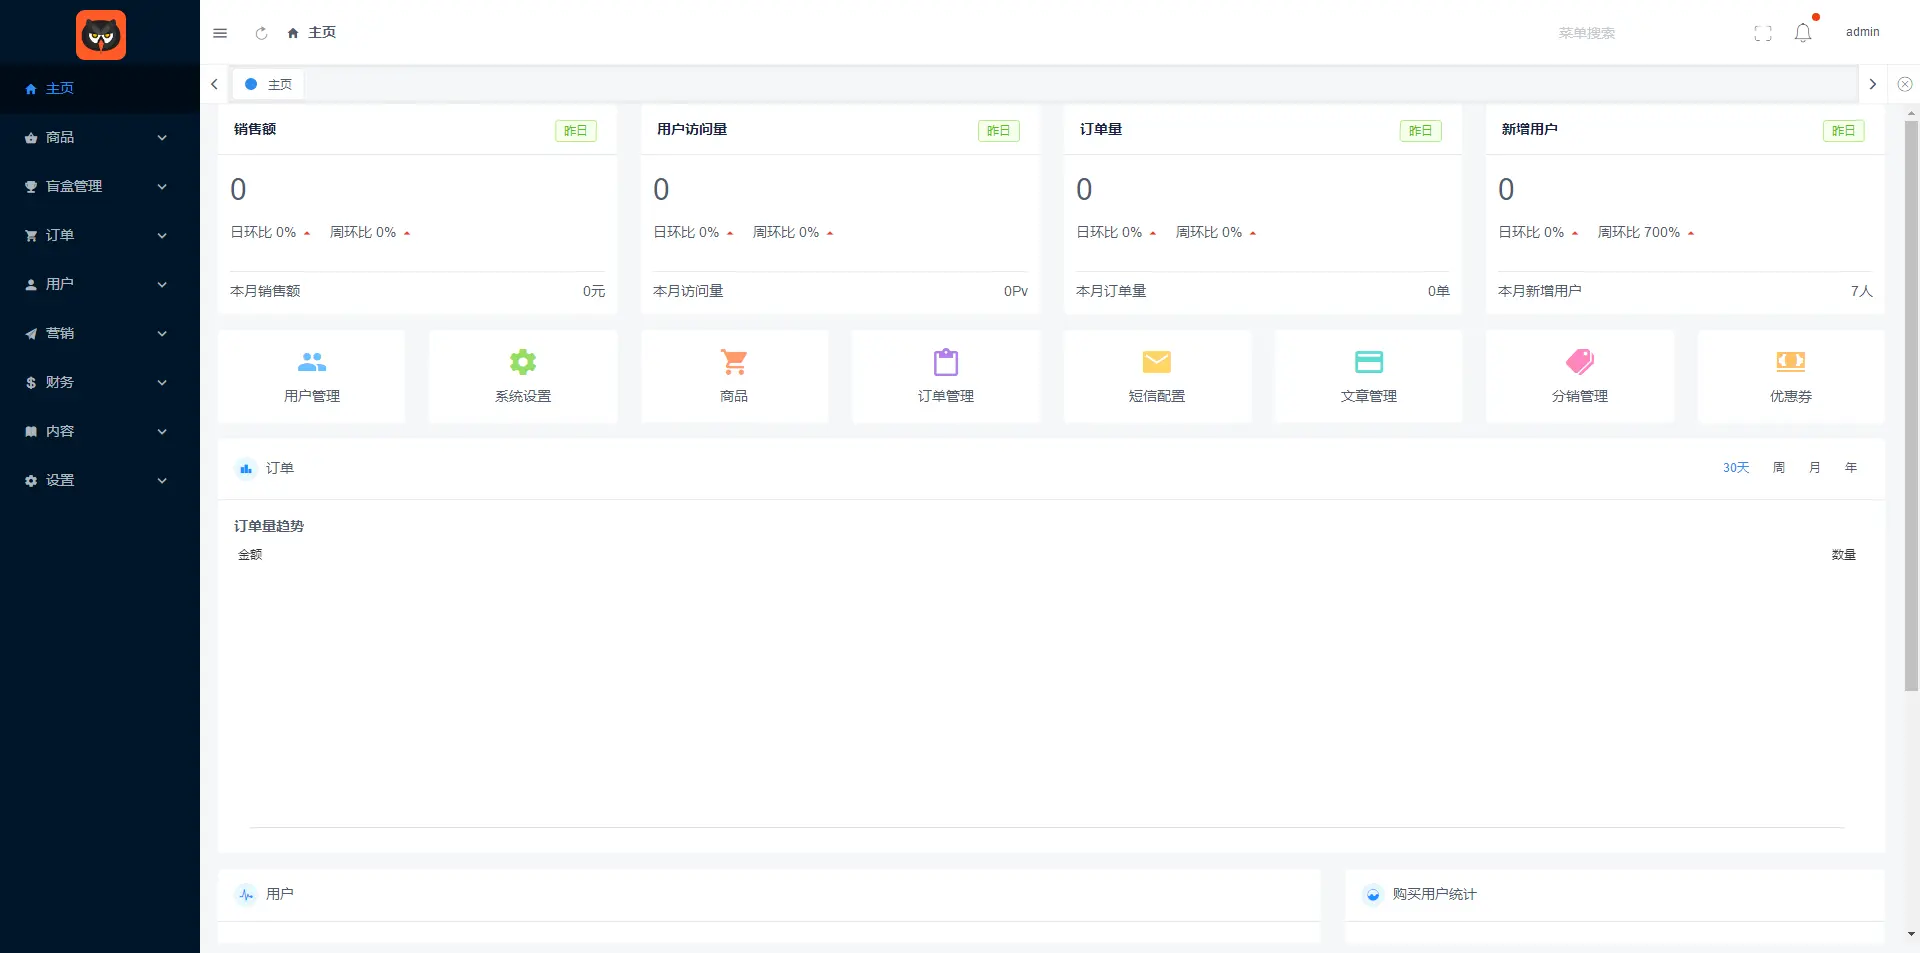
Task: Switch to the 主页 page tab
Action: coord(270,85)
